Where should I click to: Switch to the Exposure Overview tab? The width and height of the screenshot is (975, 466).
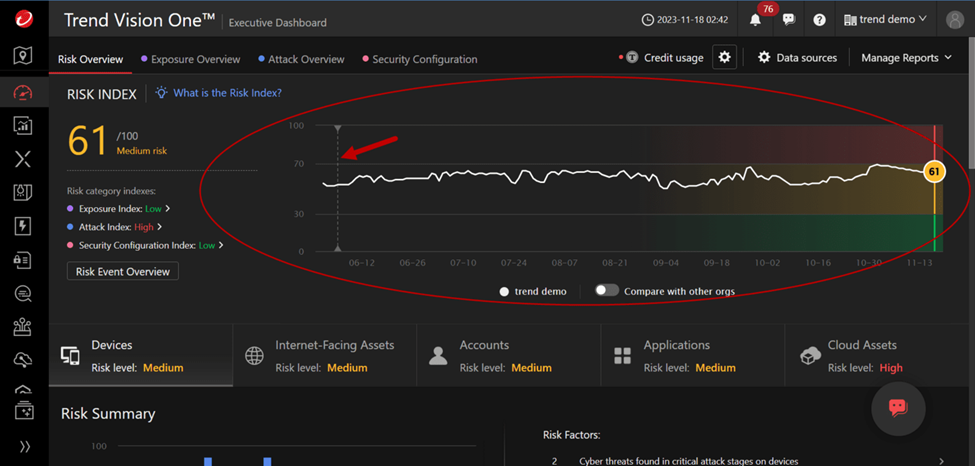(x=190, y=60)
